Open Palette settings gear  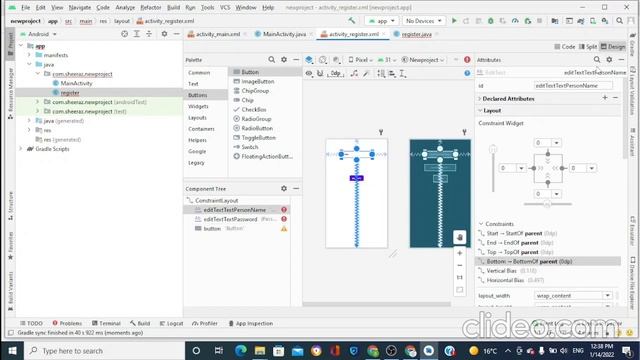point(284,60)
